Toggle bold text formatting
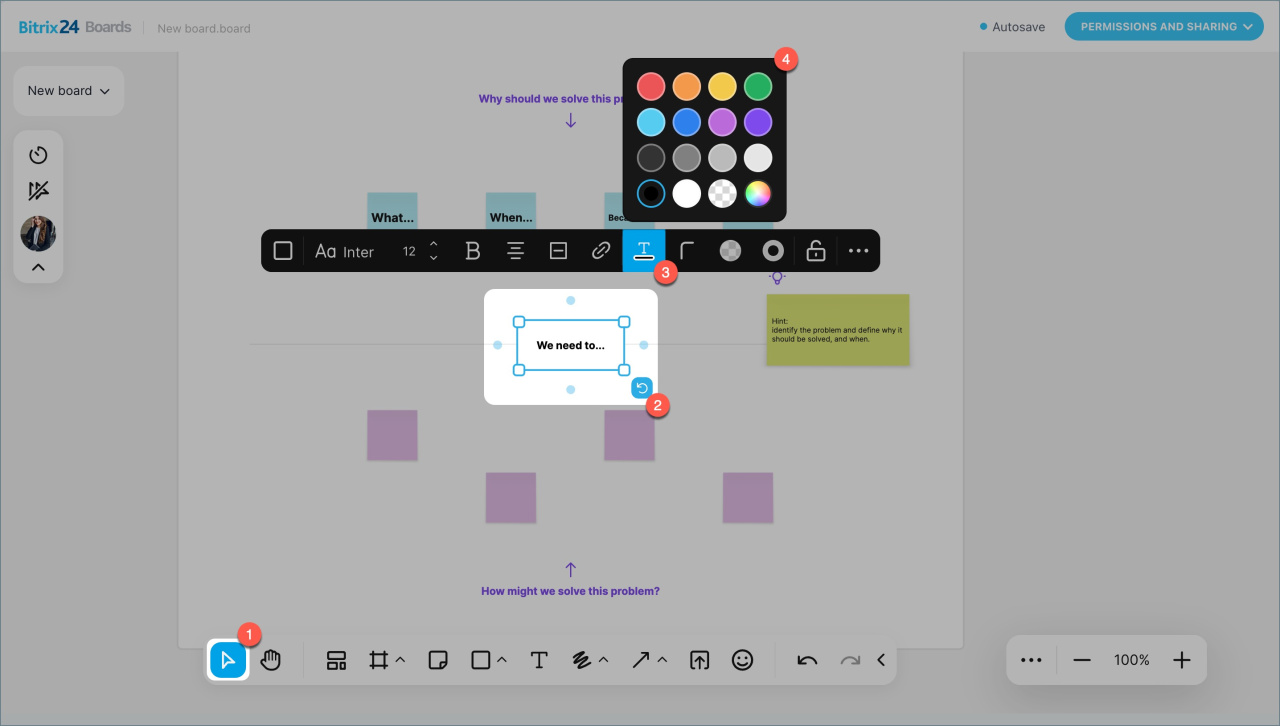Image resolution: width=1280 pixels, height=726 pixels. (473, 251)
